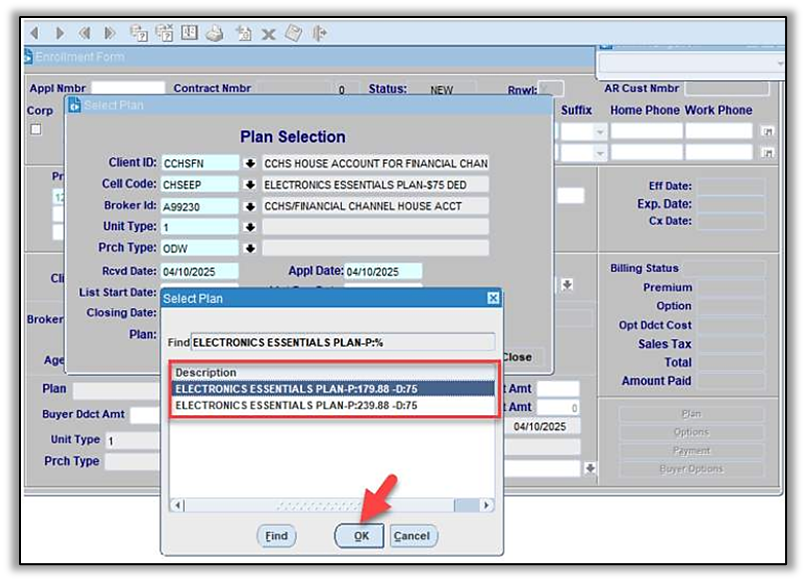Screen dimensions: 806x581
Task: Click the first record double-left arrow icon
Action: [x=85, y=33]
